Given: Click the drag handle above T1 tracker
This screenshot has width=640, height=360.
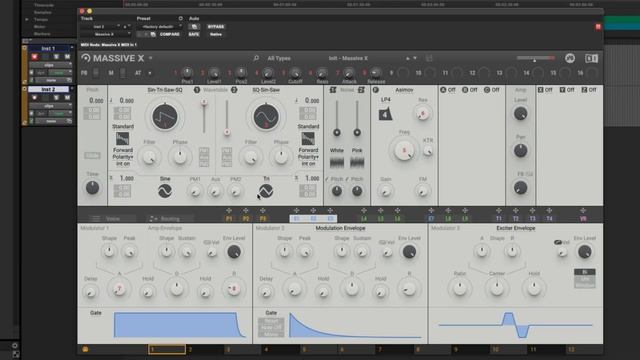Looking at the screenshot, I should [499, 211].
